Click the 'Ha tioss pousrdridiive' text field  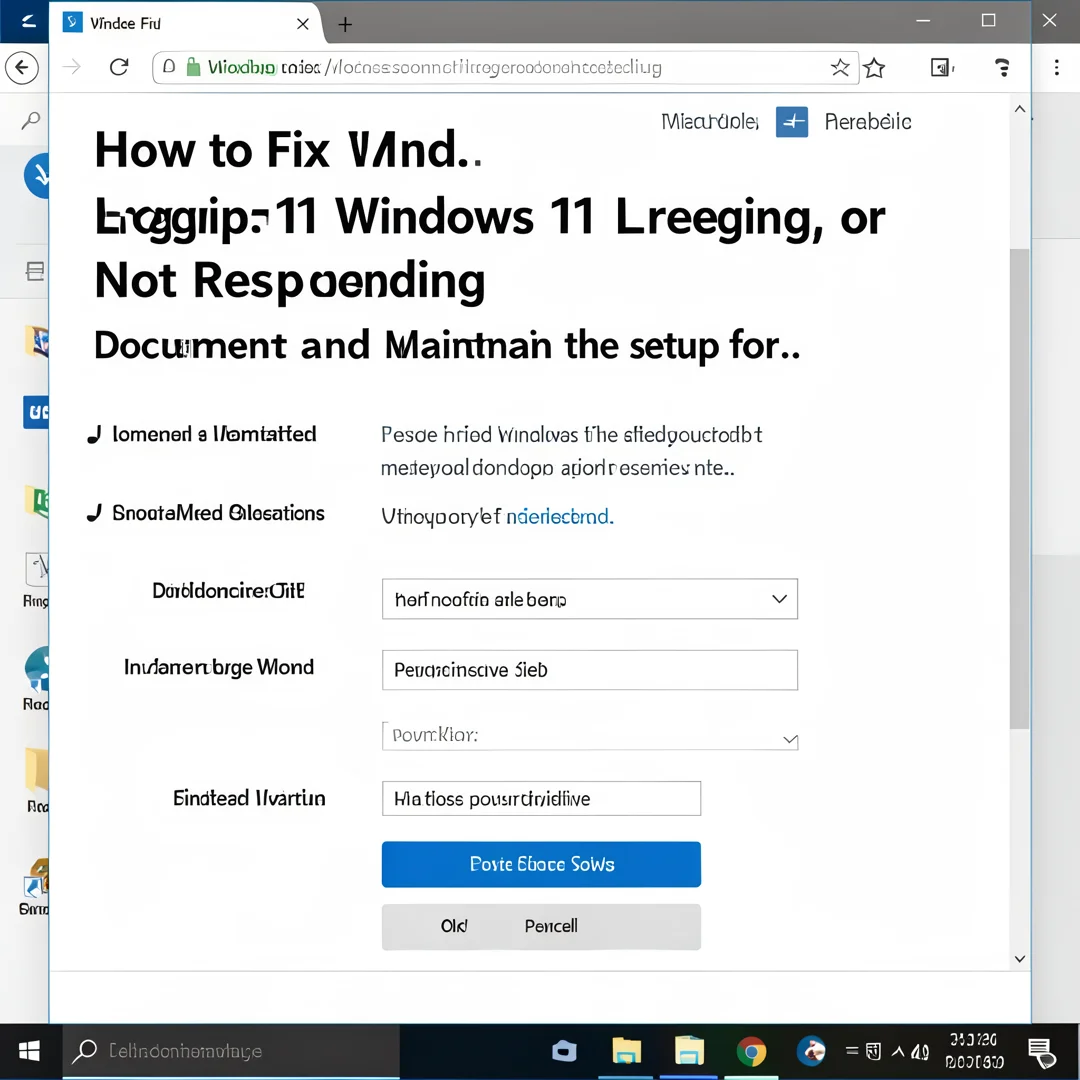coord(541,798)
